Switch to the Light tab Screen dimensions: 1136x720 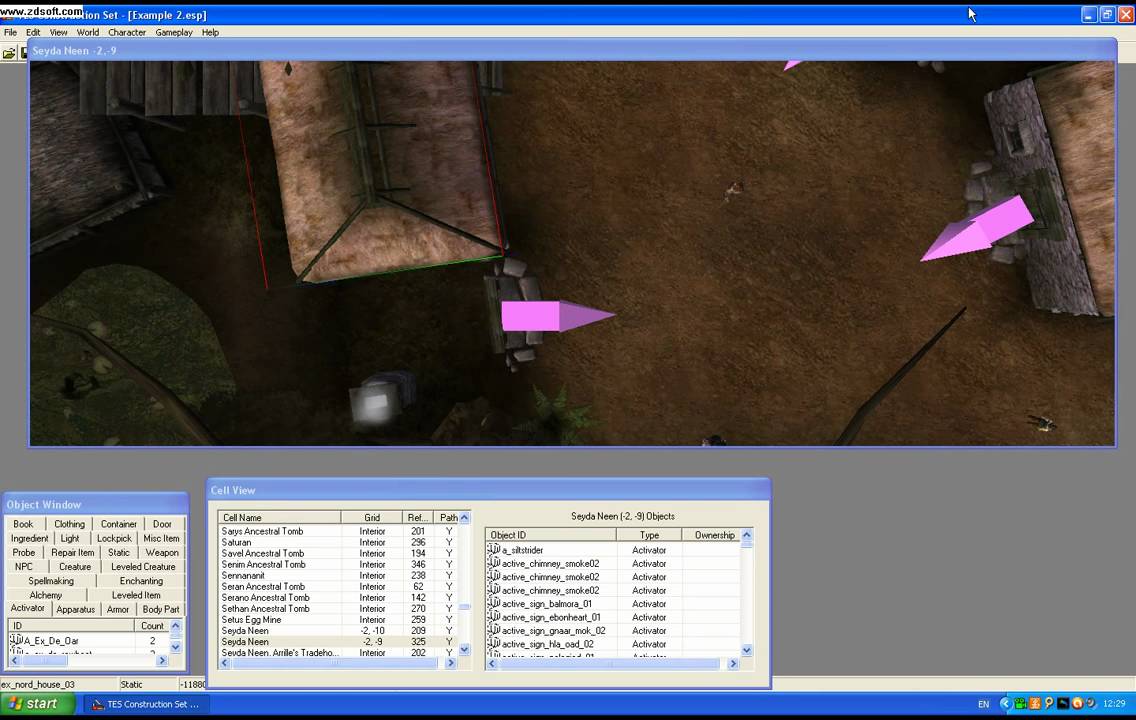pyautogui.click(x=70, y=538)
